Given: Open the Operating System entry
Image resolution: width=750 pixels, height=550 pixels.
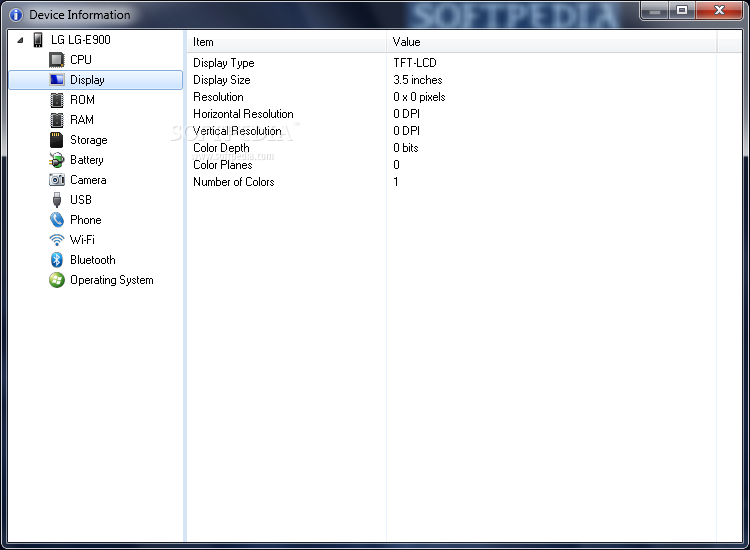Looking at the screenshot, I should pos(112,280).
